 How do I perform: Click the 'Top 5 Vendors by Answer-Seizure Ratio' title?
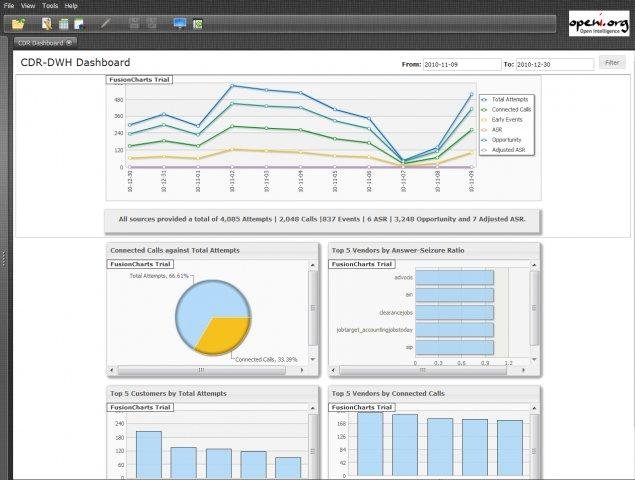click(x=398, y=251)
